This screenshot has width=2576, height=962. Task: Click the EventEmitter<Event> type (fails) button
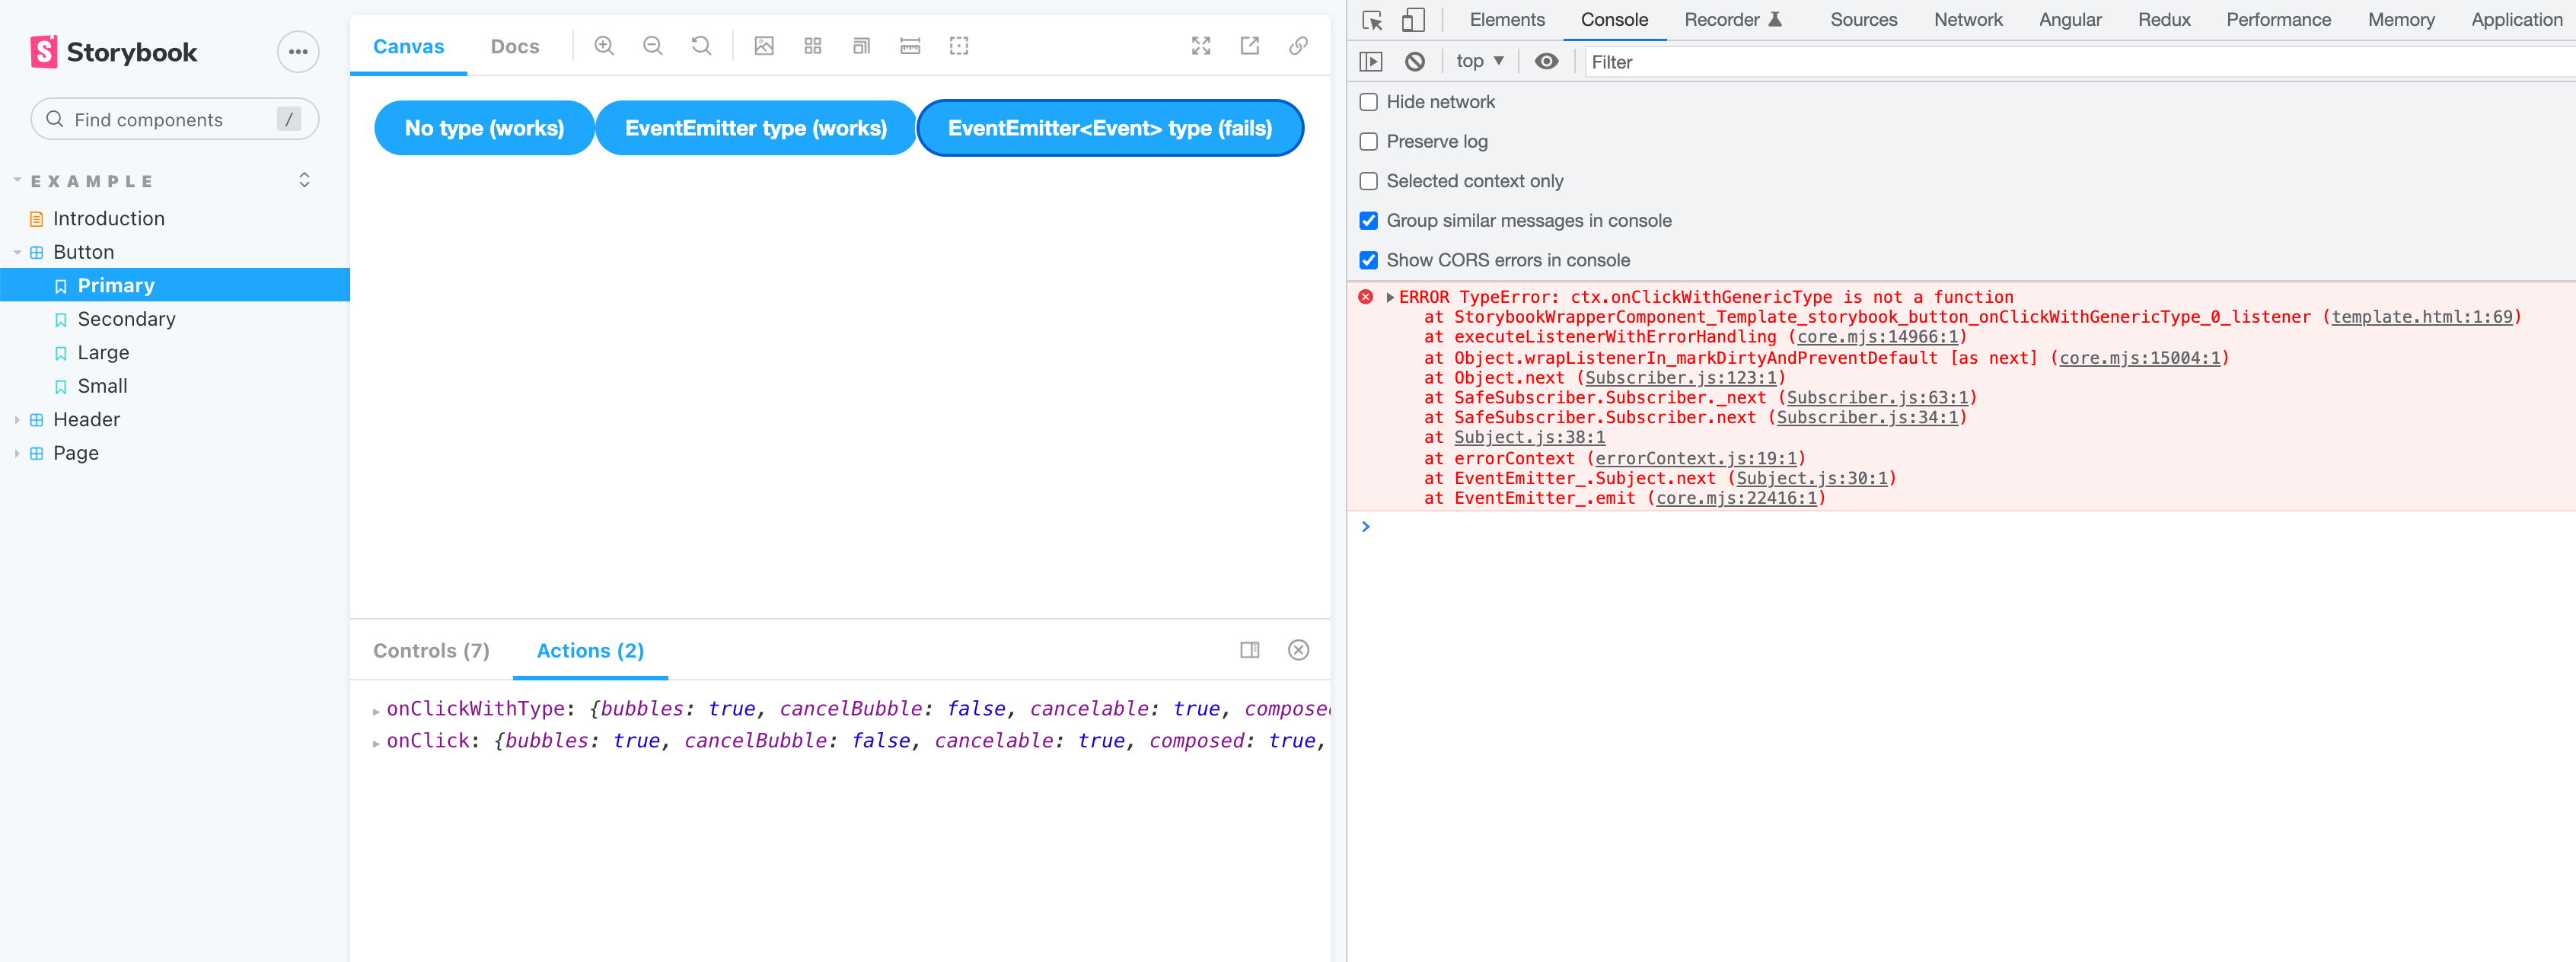click(x=1109, y=128)
